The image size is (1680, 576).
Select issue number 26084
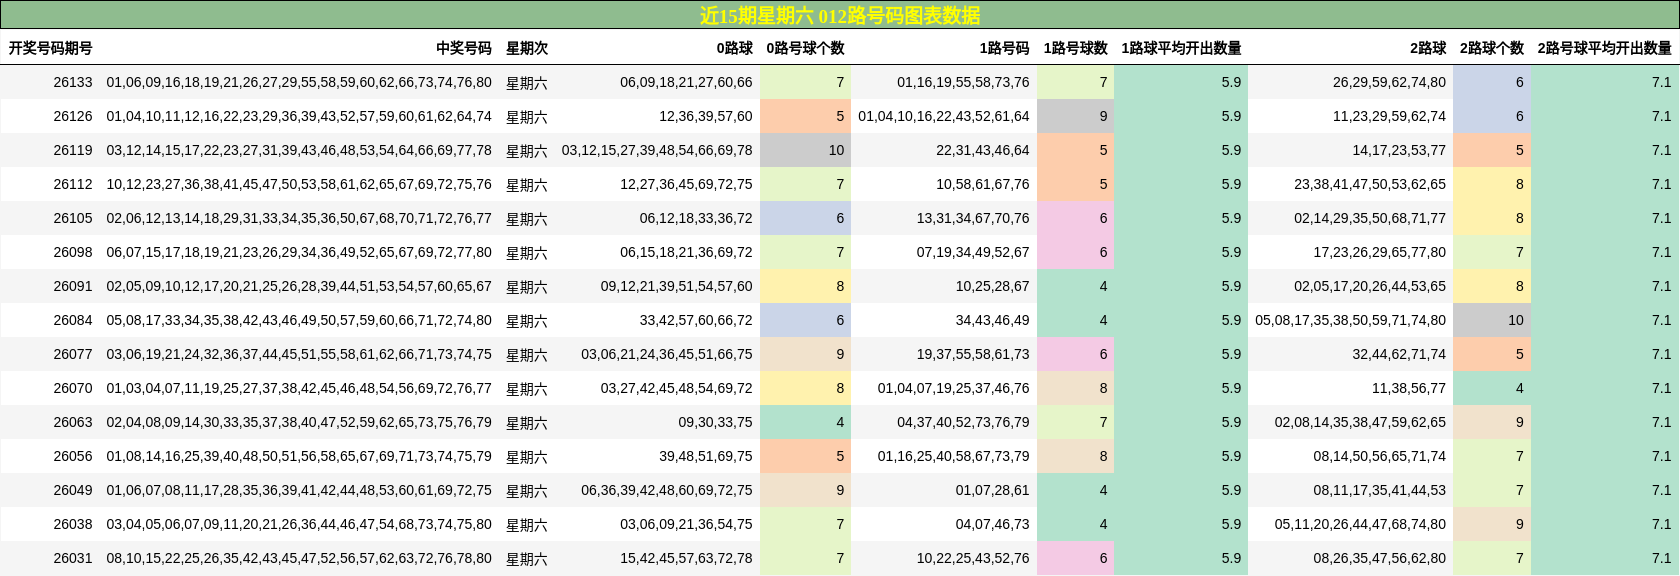pos(73,320)
